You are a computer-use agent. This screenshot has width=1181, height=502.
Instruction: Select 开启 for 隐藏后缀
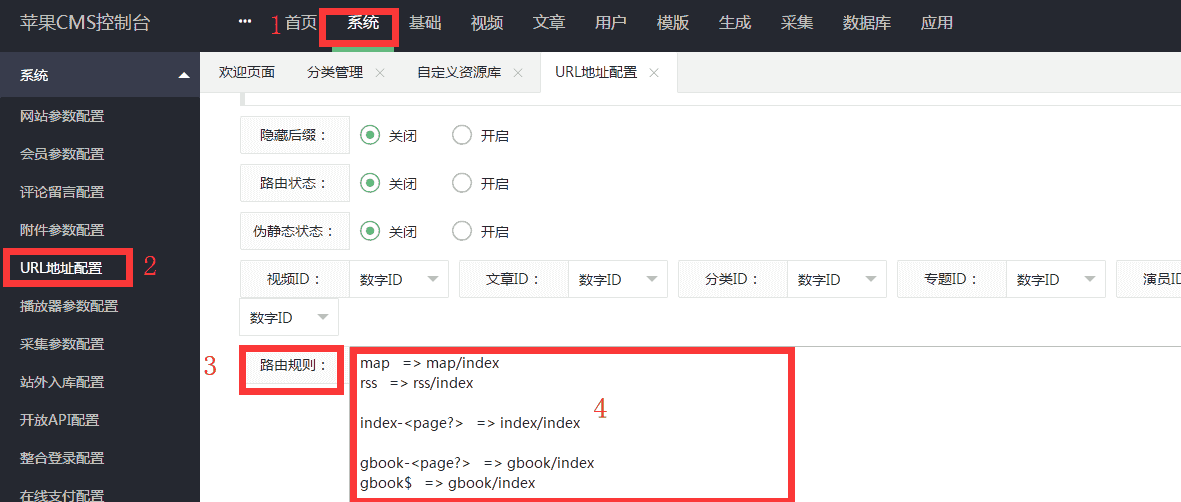click(x=461, y=136)
